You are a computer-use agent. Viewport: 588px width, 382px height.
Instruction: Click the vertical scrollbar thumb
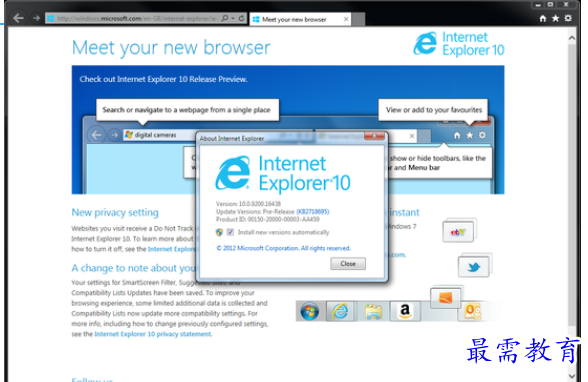[572, 185]
